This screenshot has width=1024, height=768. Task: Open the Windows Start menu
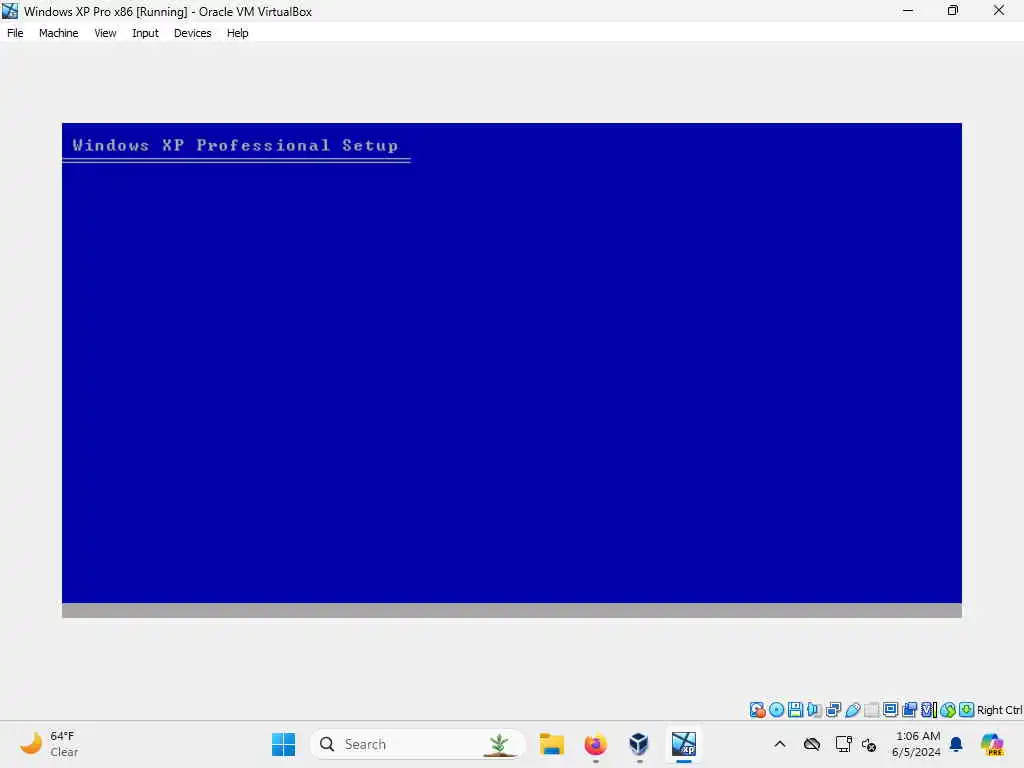[283, 744]
